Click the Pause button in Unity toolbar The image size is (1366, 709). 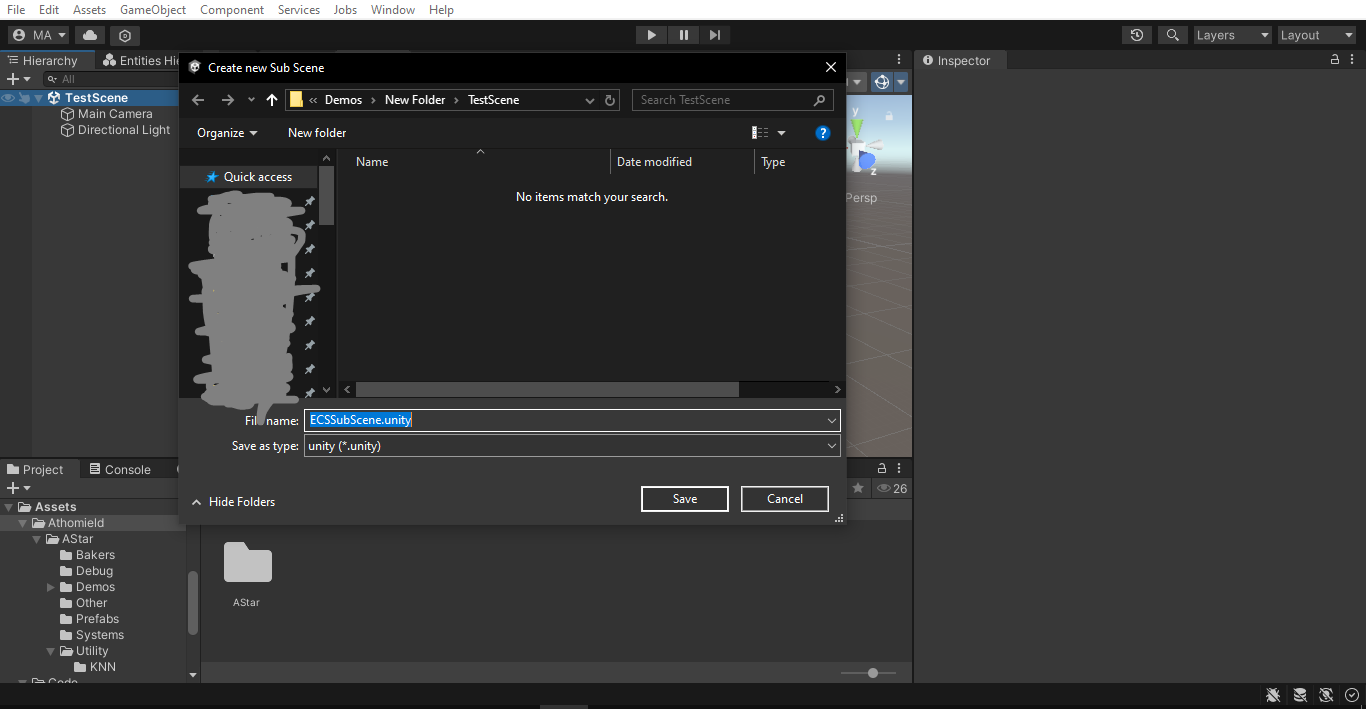click(x=683, y=35)
